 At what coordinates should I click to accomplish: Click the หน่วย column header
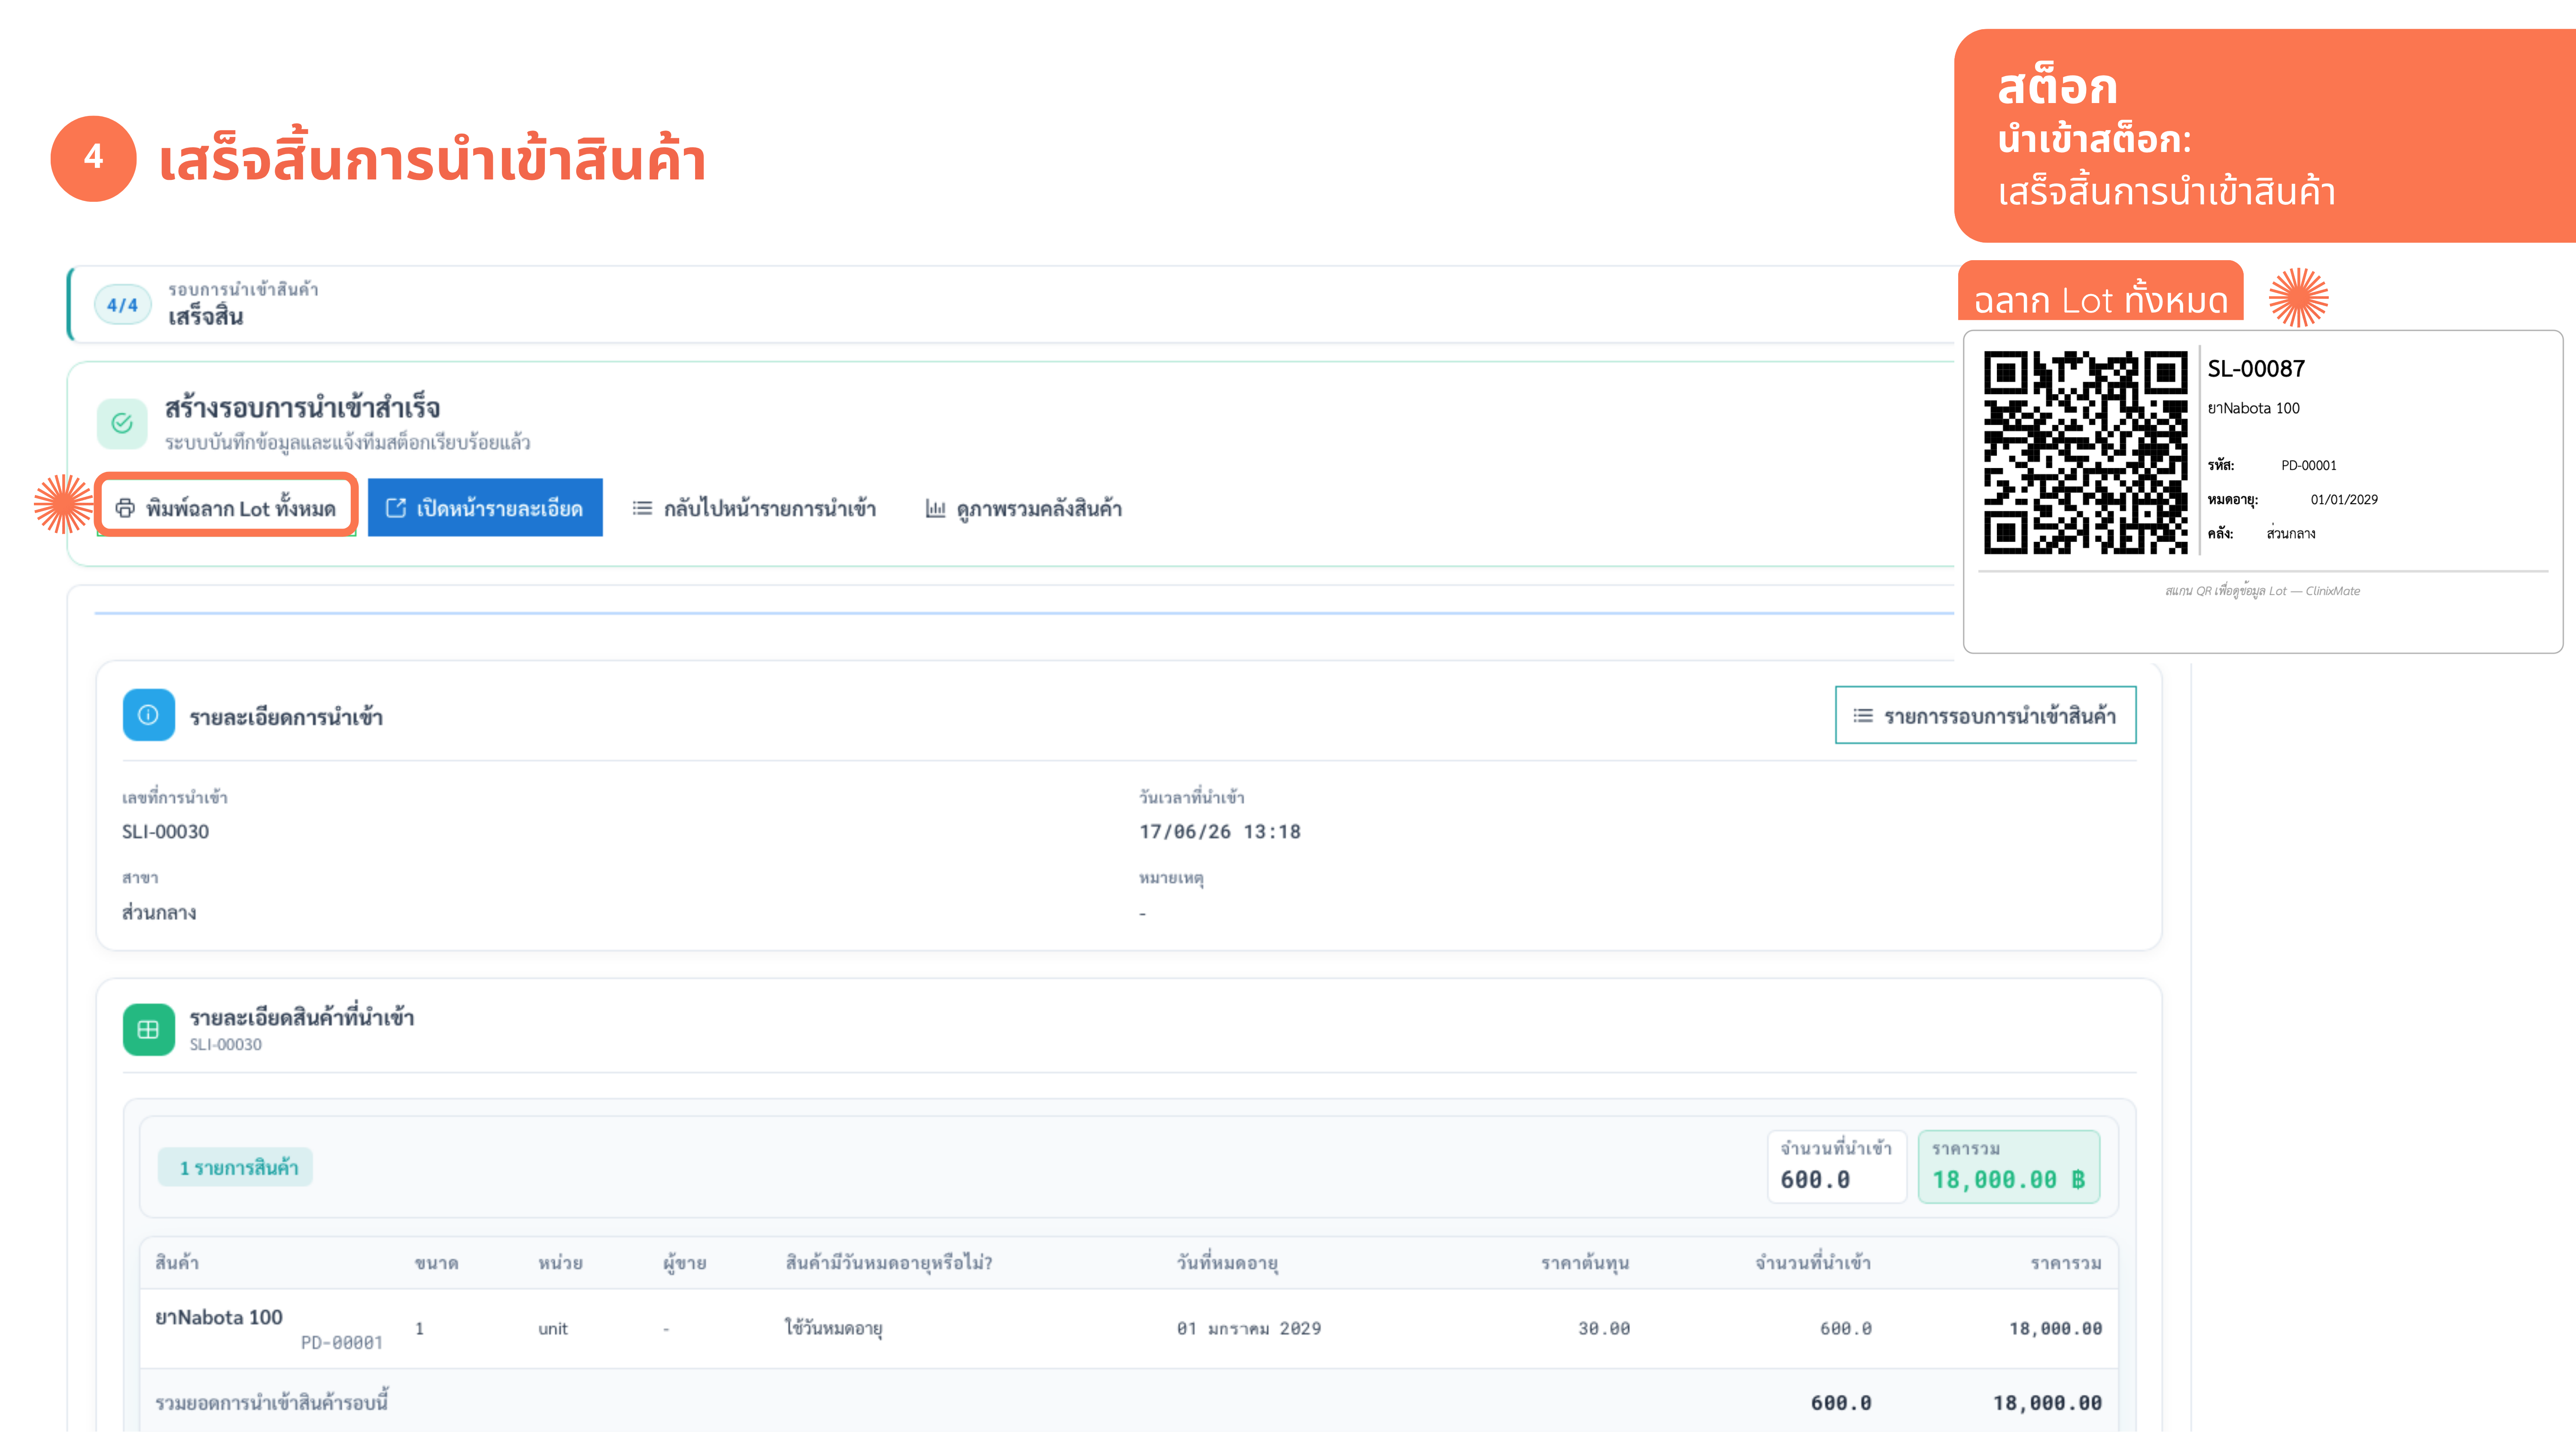[x=561, y=1263]
